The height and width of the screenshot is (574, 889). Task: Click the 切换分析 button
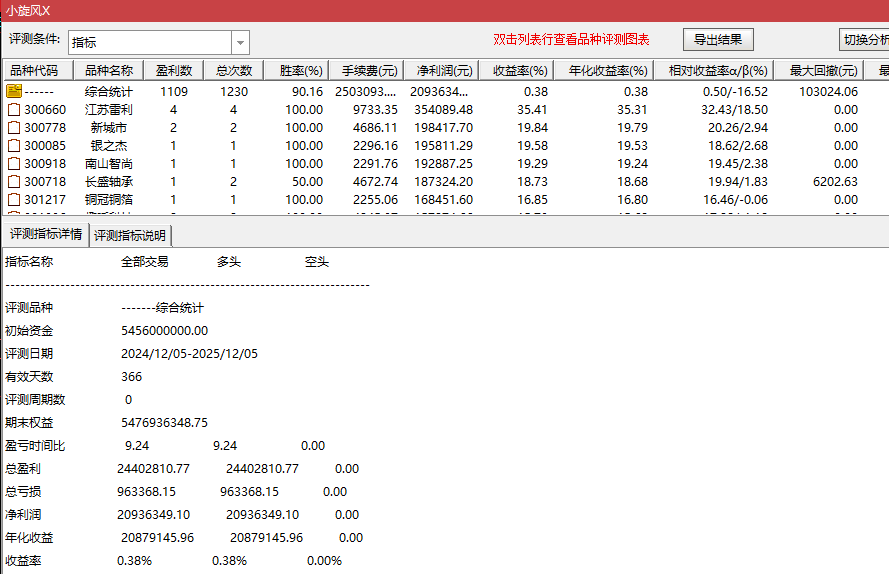pos(864,40)
